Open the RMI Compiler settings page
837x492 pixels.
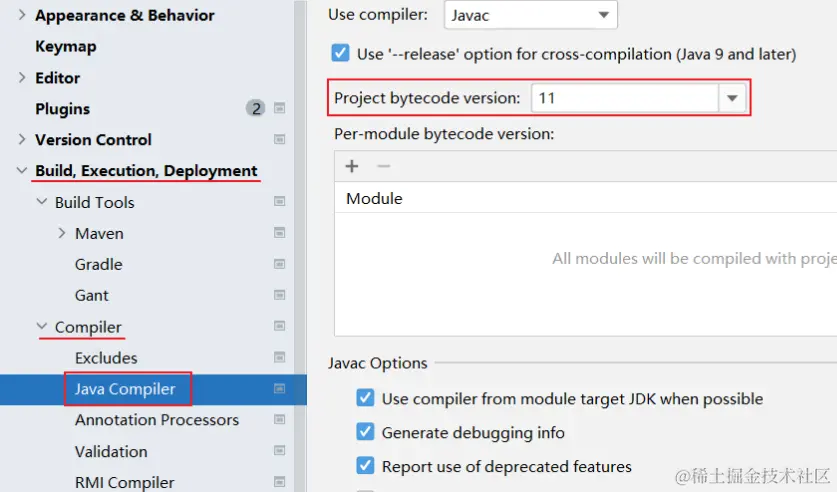click(x=124, y=482)
